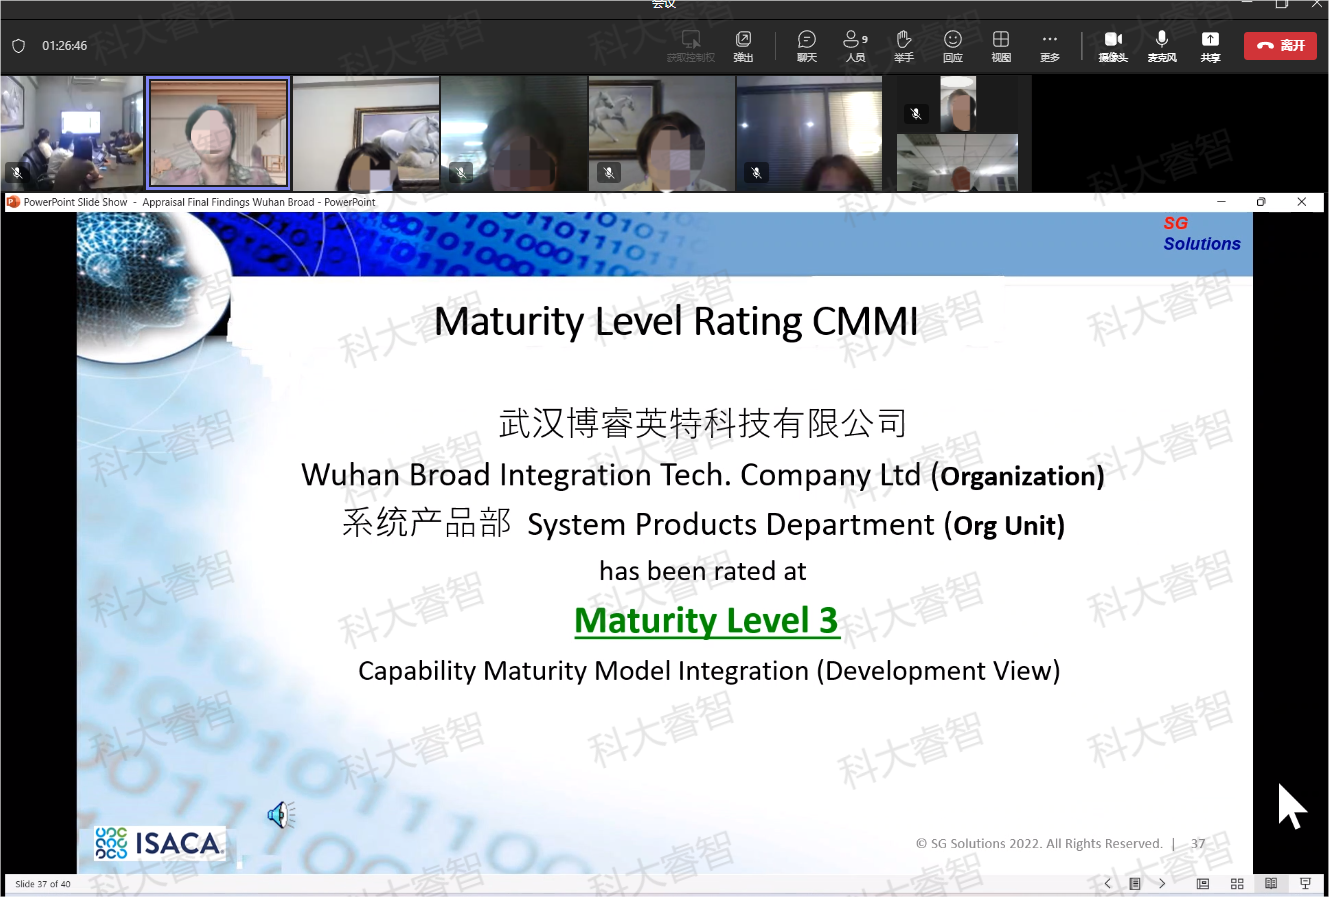This screenshot has height=897, width=1329.
Task: Open Reading View in PowerPoint status bar
Action: [x=1271, y=884]
